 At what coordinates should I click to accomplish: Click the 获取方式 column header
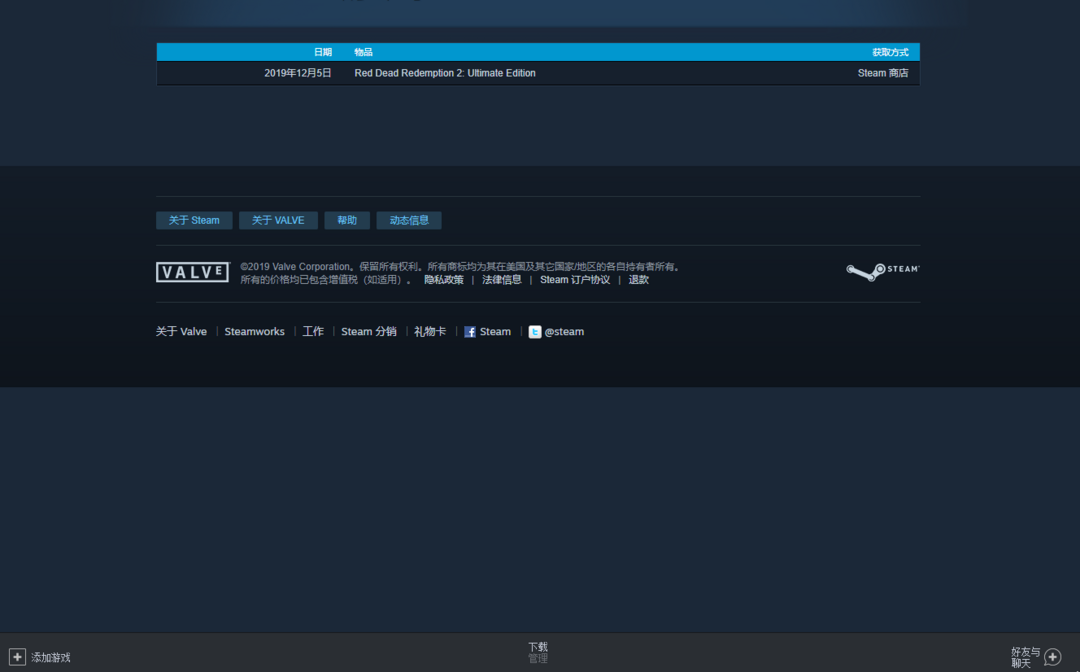890,52
